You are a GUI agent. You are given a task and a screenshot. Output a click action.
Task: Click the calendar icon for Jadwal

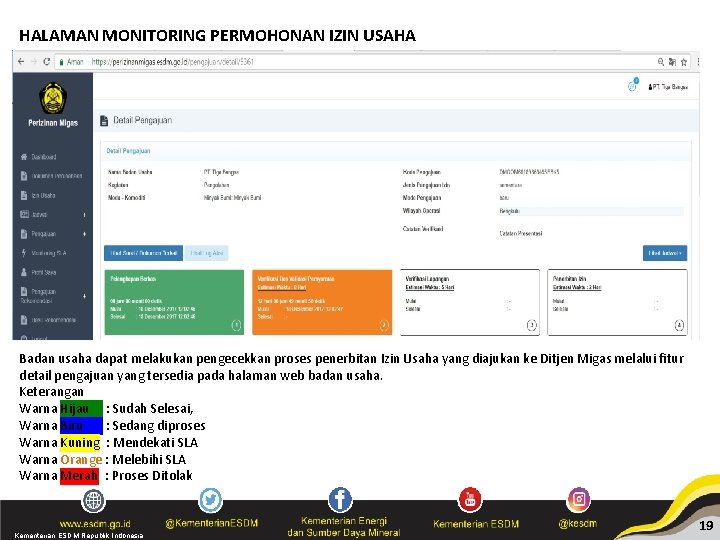(x=24, y=214)
